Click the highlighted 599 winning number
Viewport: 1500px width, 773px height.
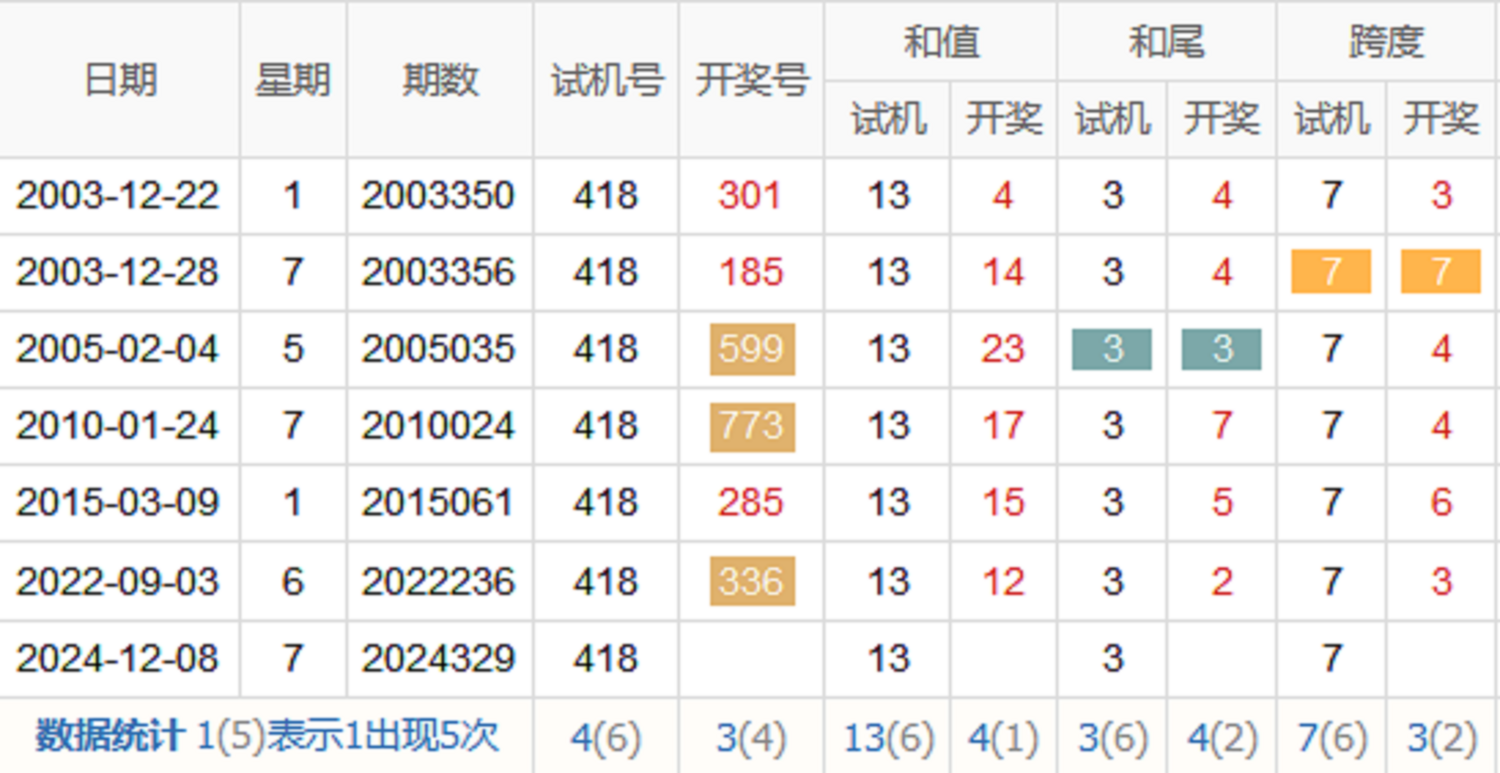click(752, 349)
